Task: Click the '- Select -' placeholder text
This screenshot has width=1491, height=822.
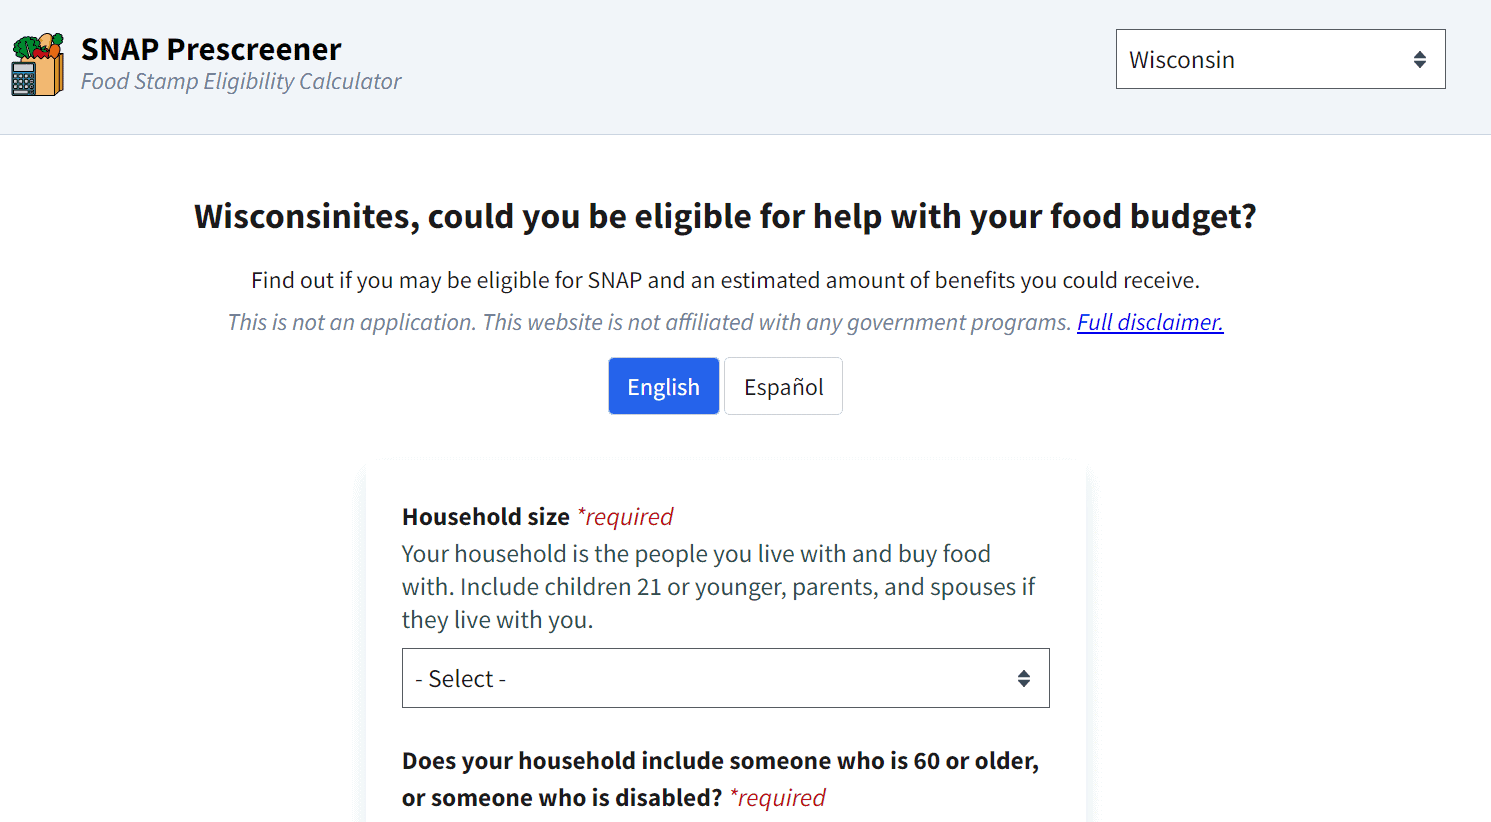Action: click(461, 679)
